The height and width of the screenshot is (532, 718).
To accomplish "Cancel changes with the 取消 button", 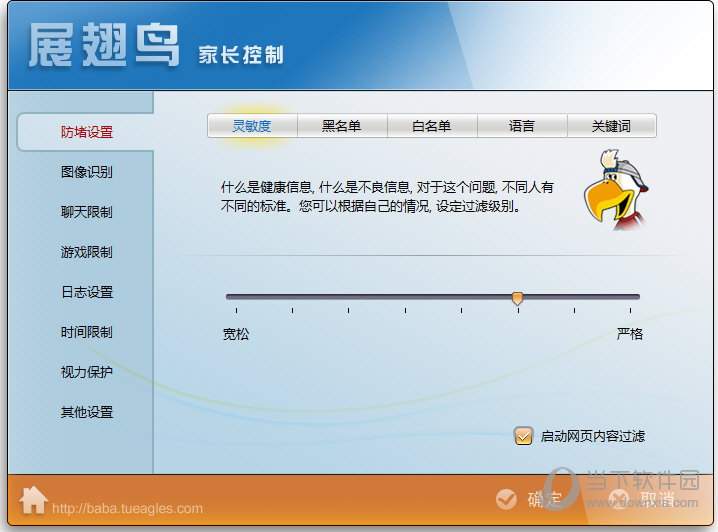I will click(642, 499).
